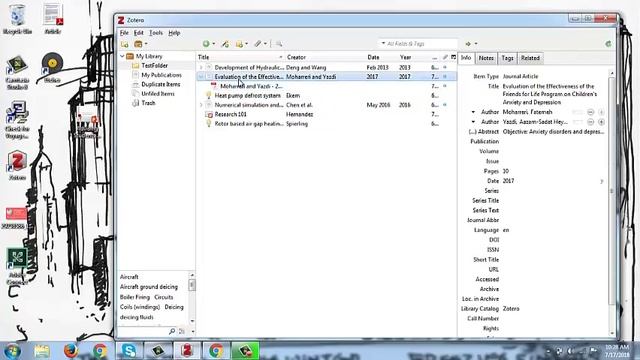Select Duplicate Items in the library tree
The width and height of the screenshot is (640, 360).
[160, 84]
